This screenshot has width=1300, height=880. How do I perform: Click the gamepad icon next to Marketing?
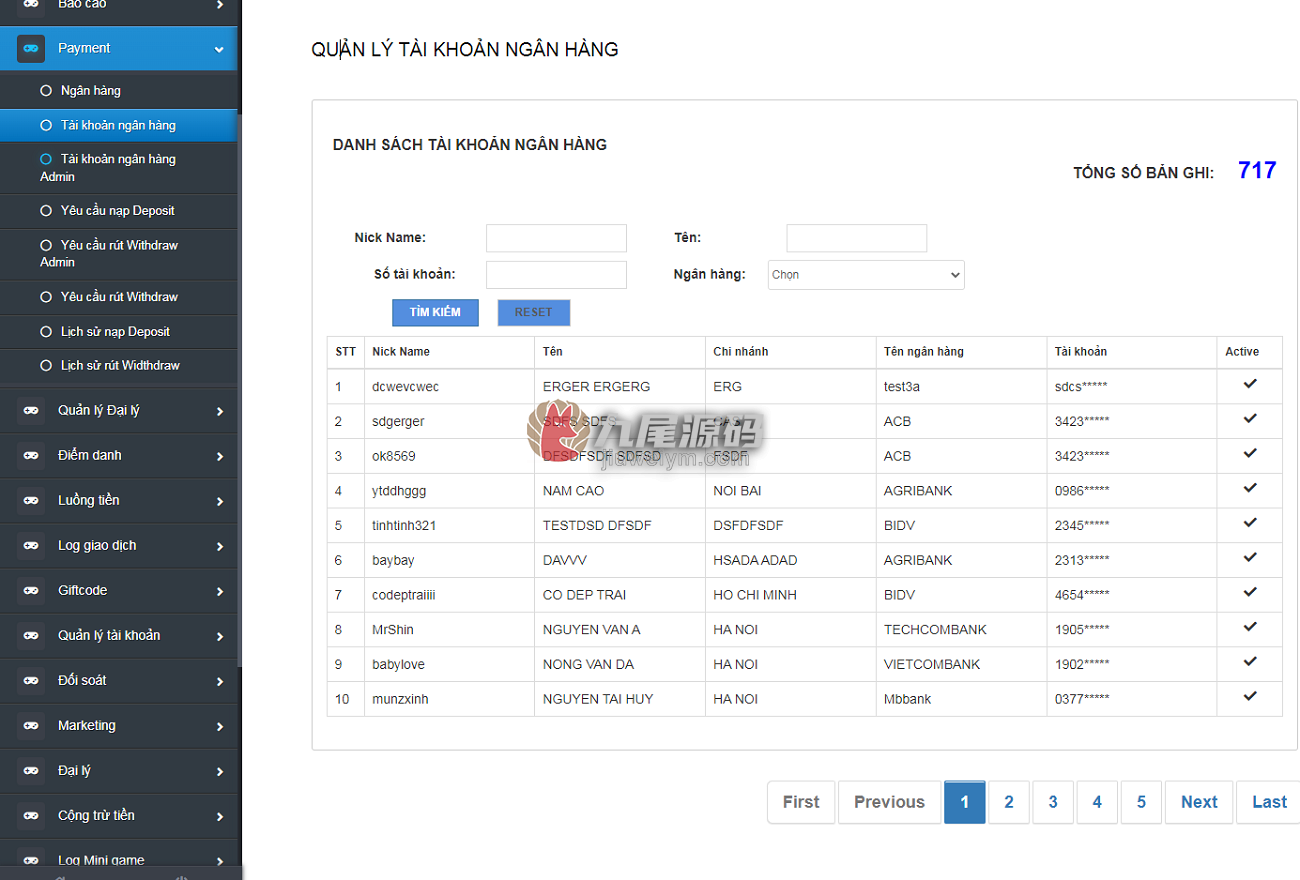coord(31,726)
